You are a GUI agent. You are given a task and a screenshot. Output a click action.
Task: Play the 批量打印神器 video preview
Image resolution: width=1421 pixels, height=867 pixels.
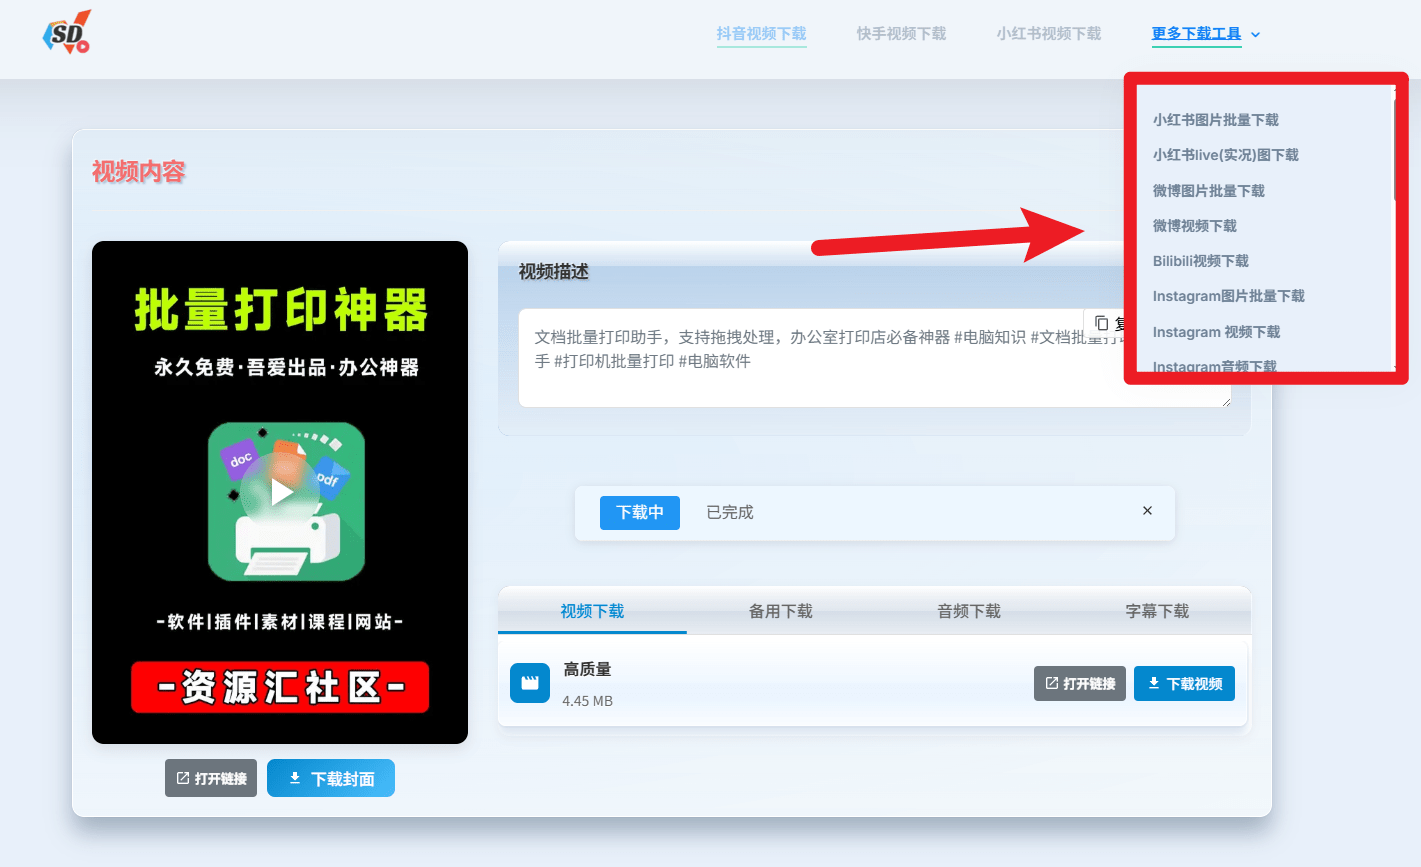(281, 493)
